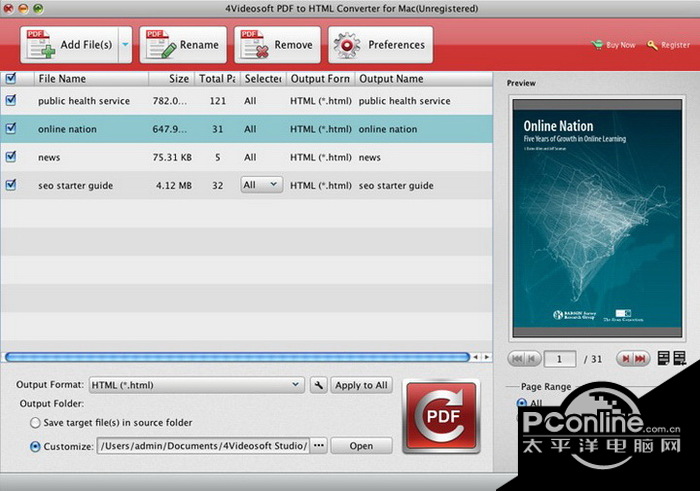700x491 pixels.
Task: Click the horizontal scrollbar under the file list
Action: tap(238, 357)
